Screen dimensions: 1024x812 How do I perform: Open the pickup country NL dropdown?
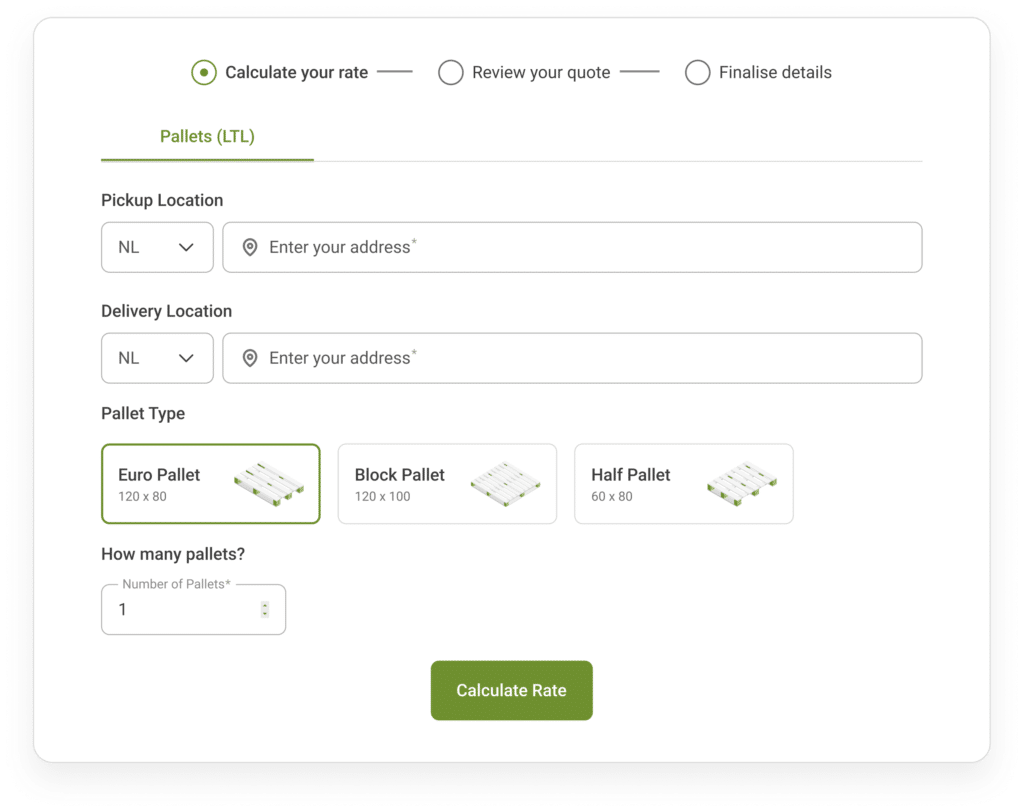pos(157,247)
